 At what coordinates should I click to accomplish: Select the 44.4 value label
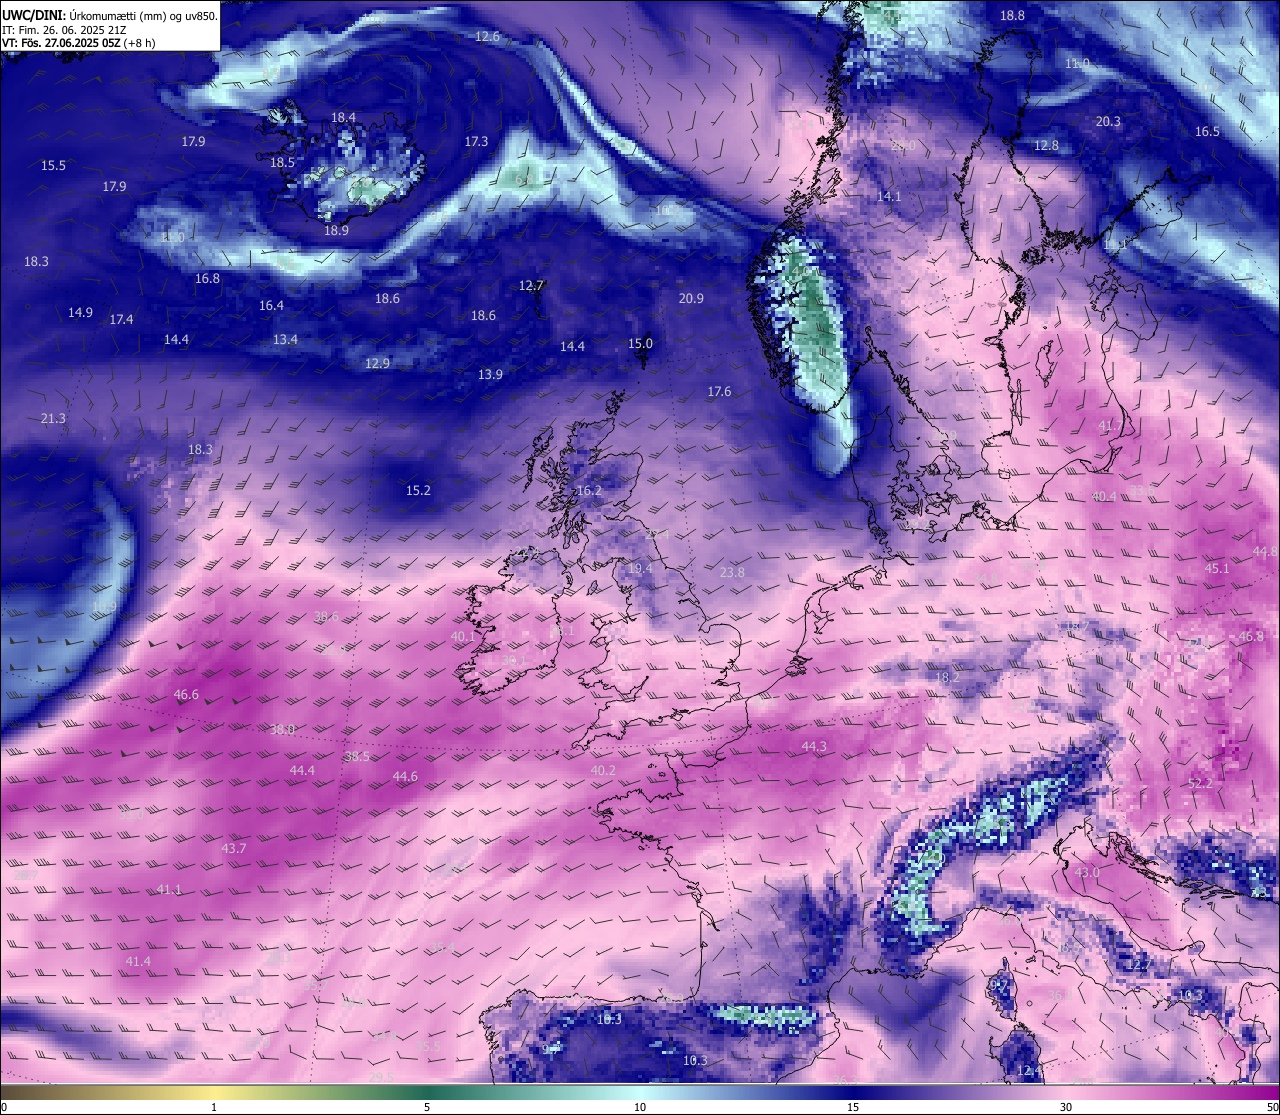pyautogui.click(x=302, y=771)
